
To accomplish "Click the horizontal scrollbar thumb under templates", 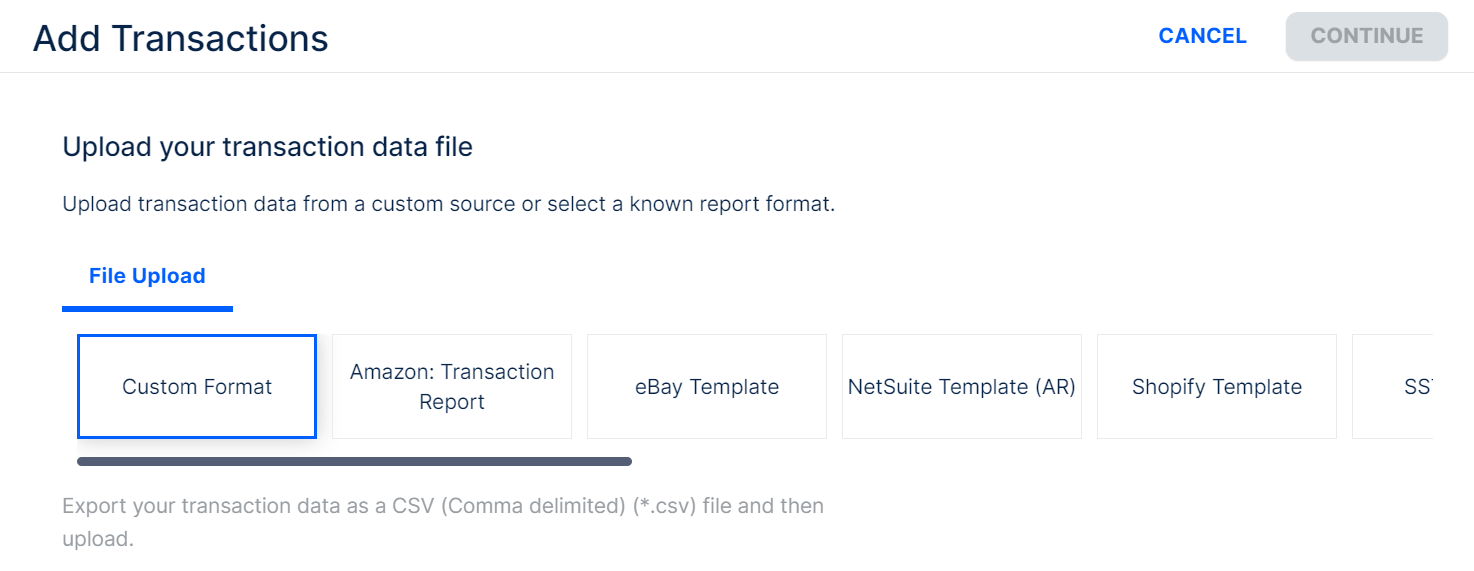I will [x=354, y=462].
